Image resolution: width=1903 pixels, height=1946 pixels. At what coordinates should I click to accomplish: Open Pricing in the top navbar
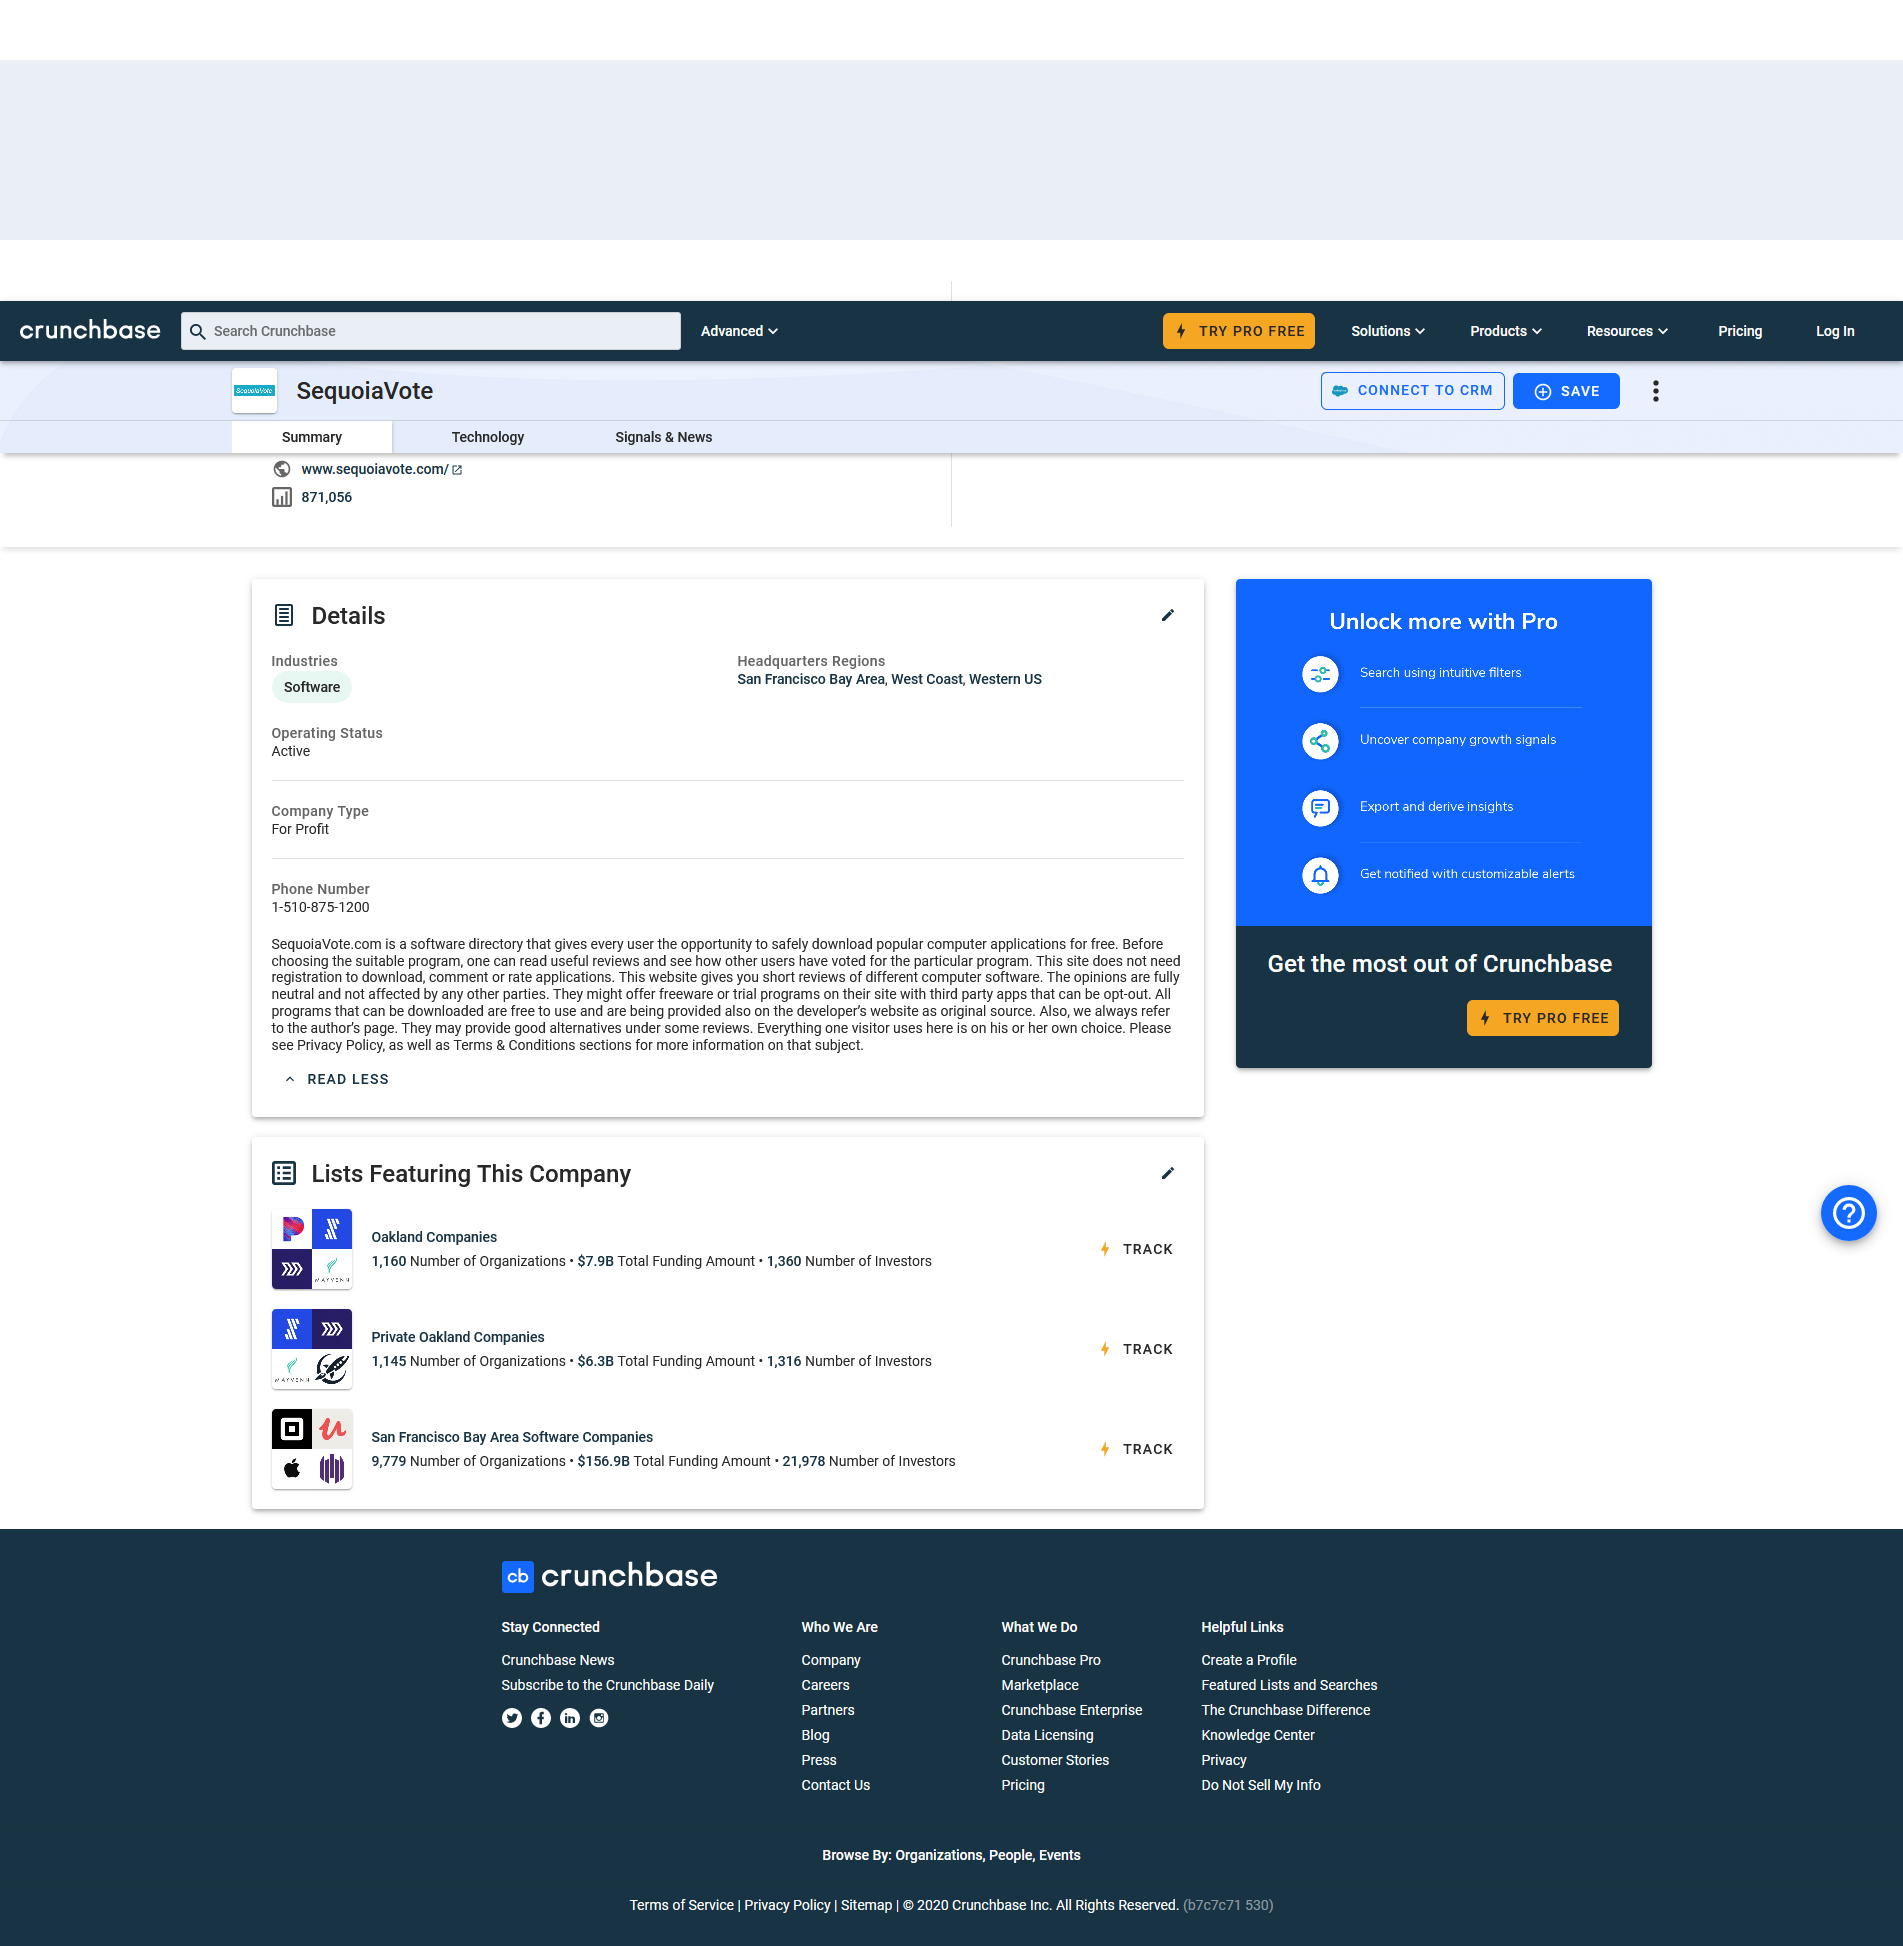click(x=1740, y=331)
